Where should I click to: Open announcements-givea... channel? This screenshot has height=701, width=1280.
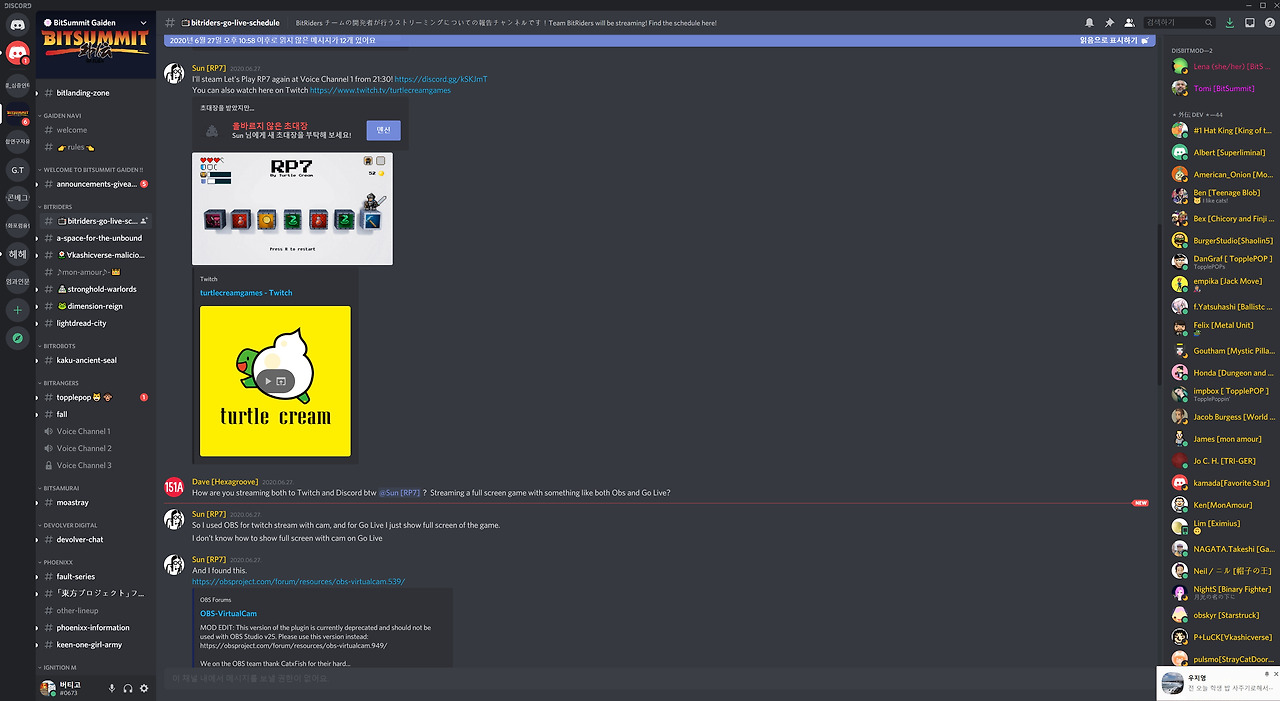(x=95, y=184)
